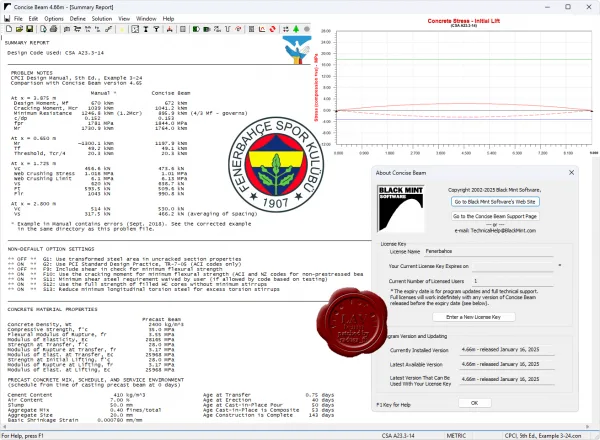Select the I-beam section icon

click(146, 29)
